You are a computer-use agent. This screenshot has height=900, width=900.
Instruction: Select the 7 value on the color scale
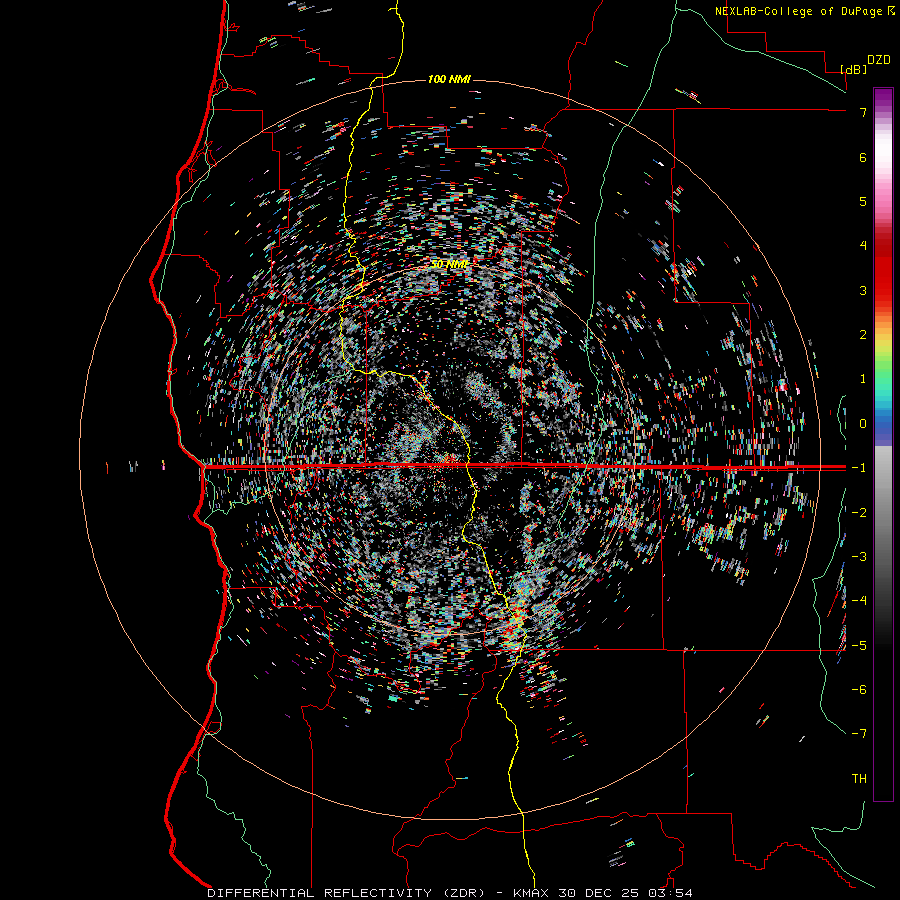(863, 112)
